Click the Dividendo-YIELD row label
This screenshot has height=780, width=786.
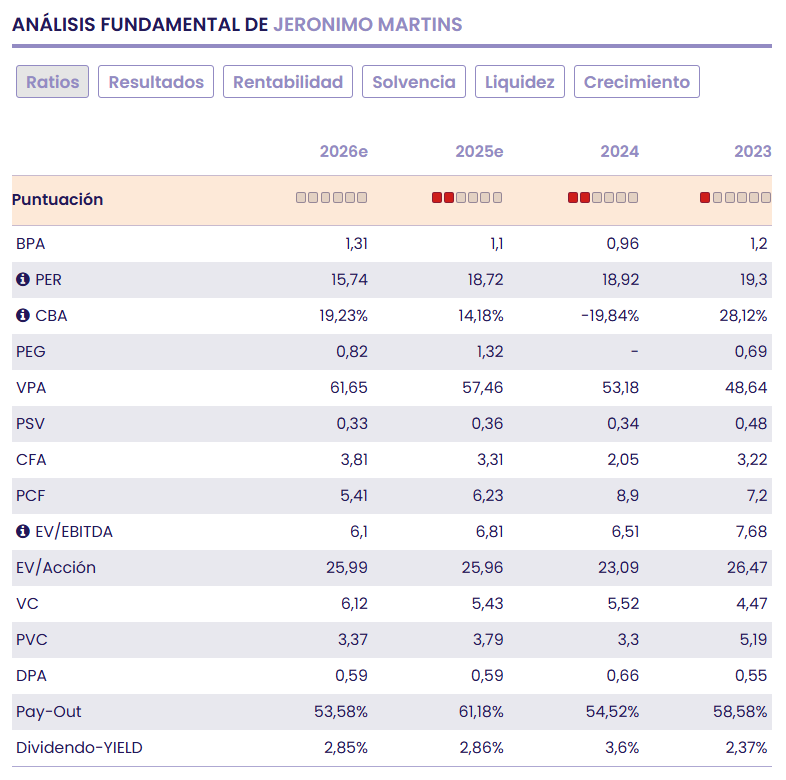point(79,748)
